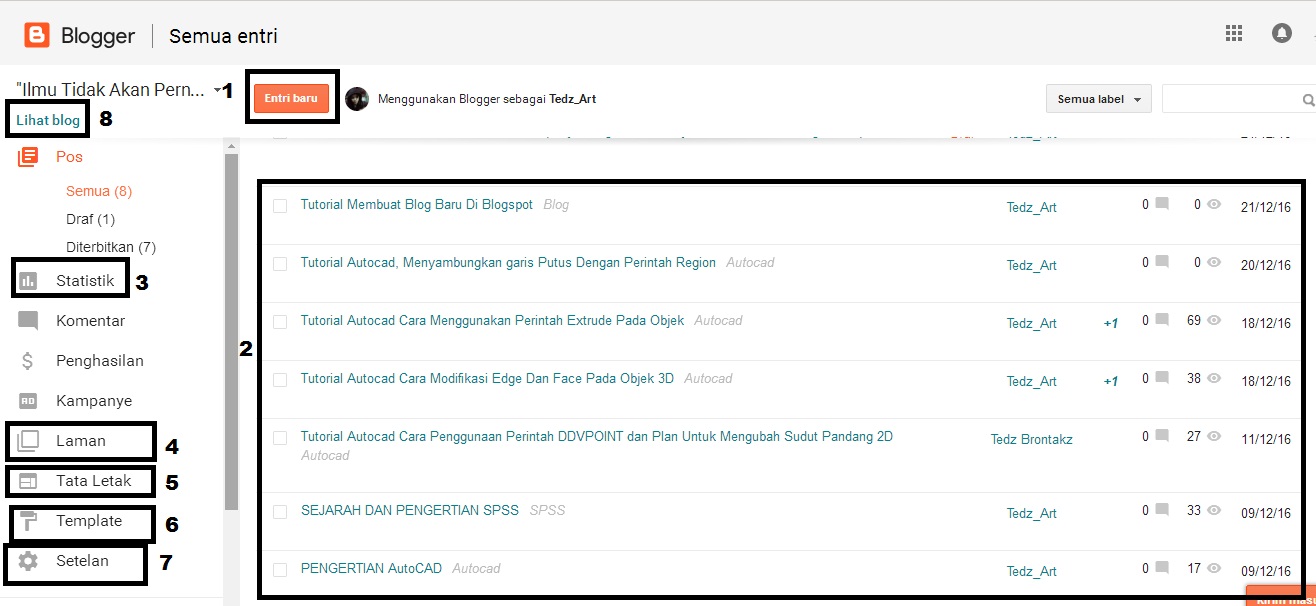Tick the checkbox next to PENGERTIAN AutoCAD
The width and height of the screenshot is (1316, 606).
(x=279, y=567)
